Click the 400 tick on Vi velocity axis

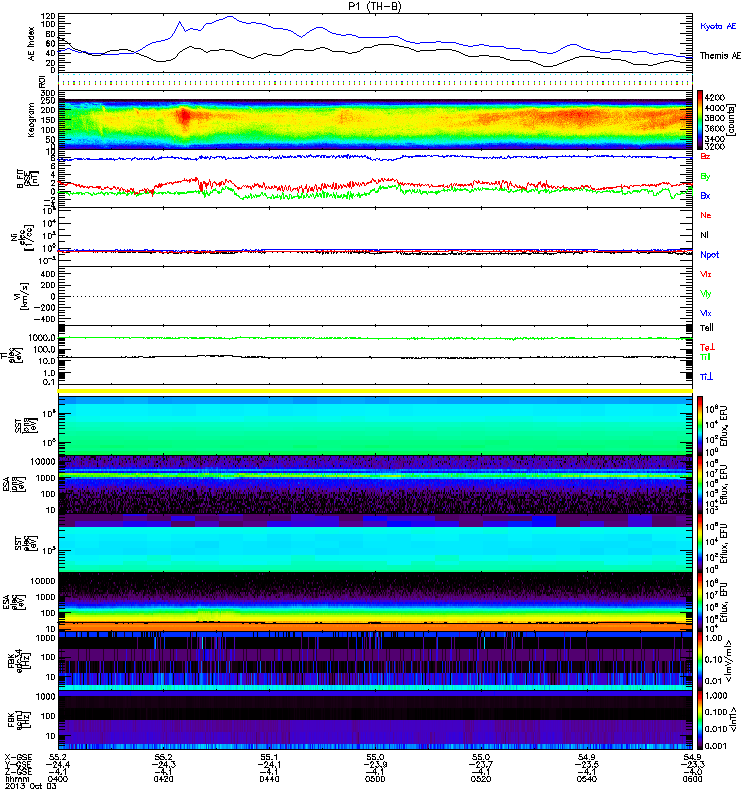[48, 273]
